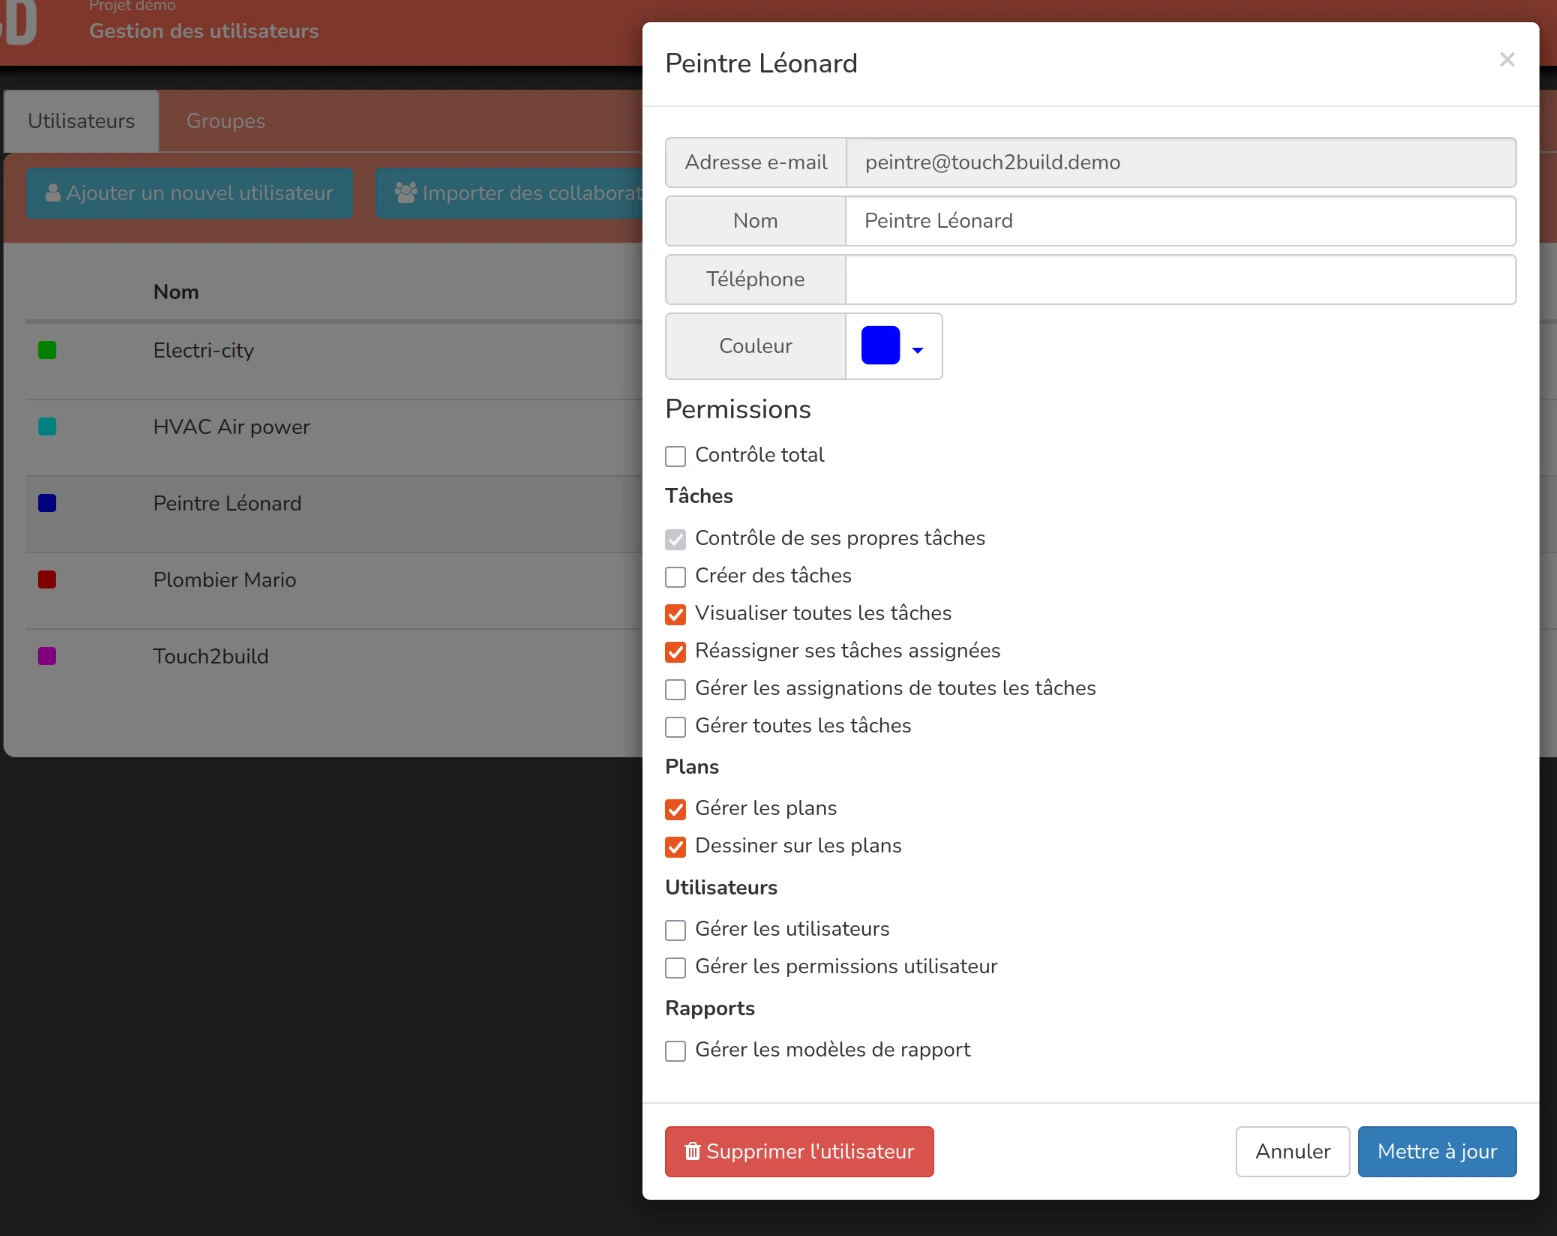This screenshot has height=1236, width=1557.
Task: Click into the Téléphone input field
Action: pos(1180,280)
